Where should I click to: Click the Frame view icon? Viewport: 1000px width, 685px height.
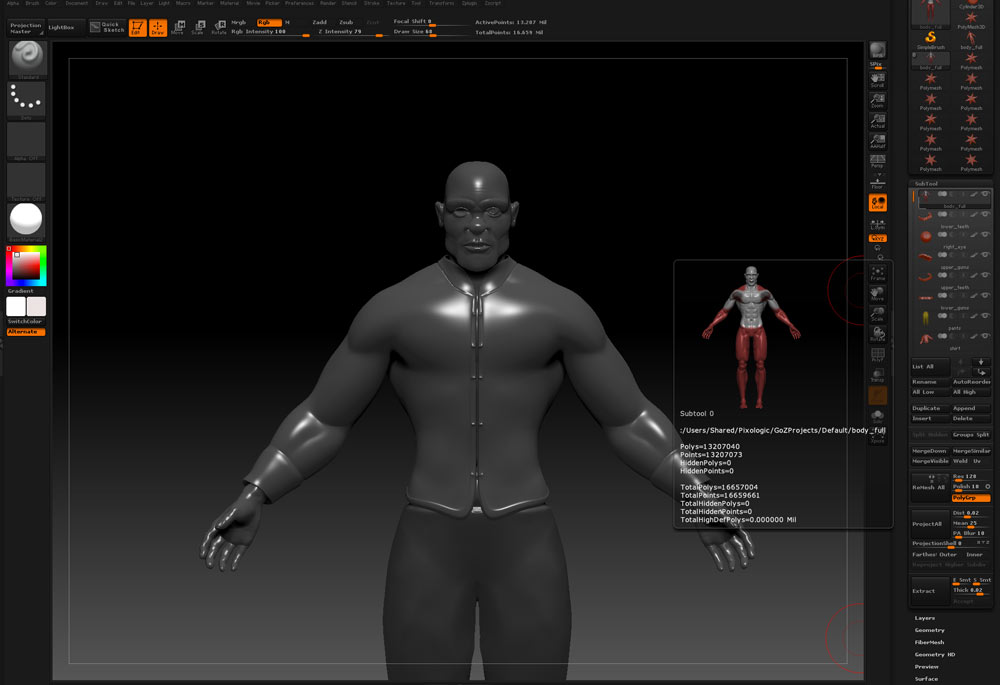click(878, 274)
